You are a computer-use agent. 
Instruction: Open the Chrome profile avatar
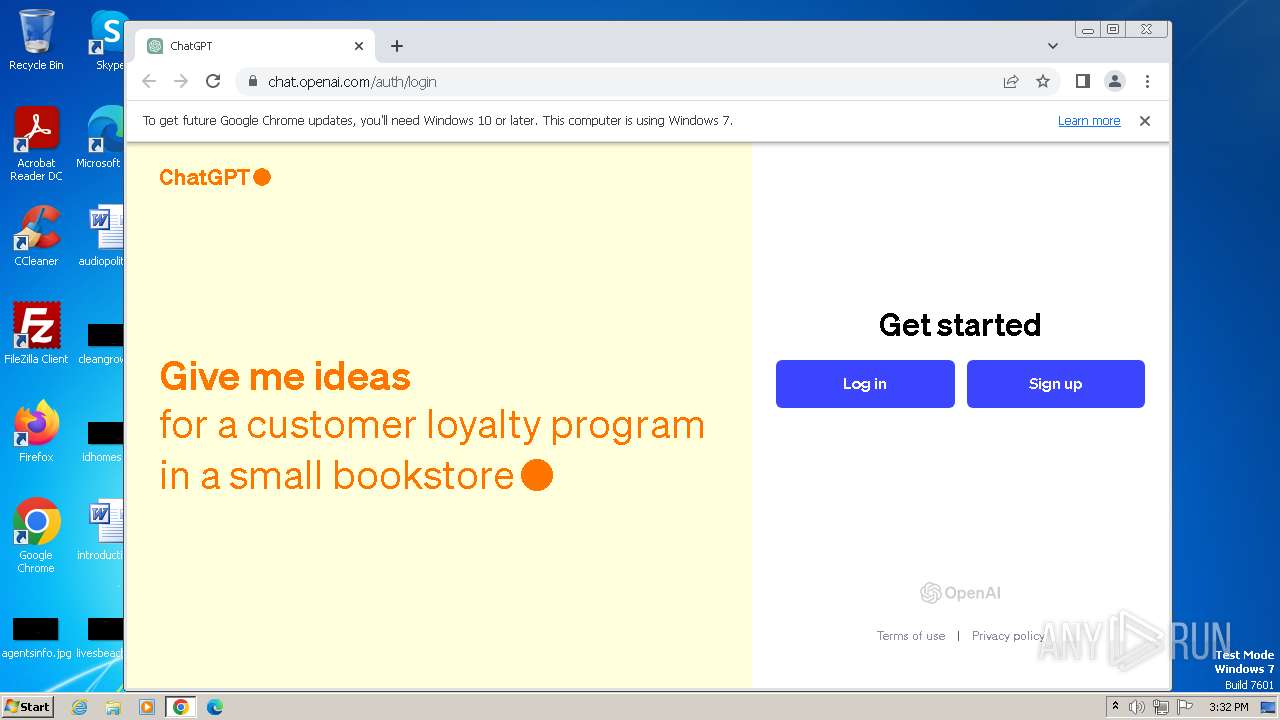click(1115, 81)
